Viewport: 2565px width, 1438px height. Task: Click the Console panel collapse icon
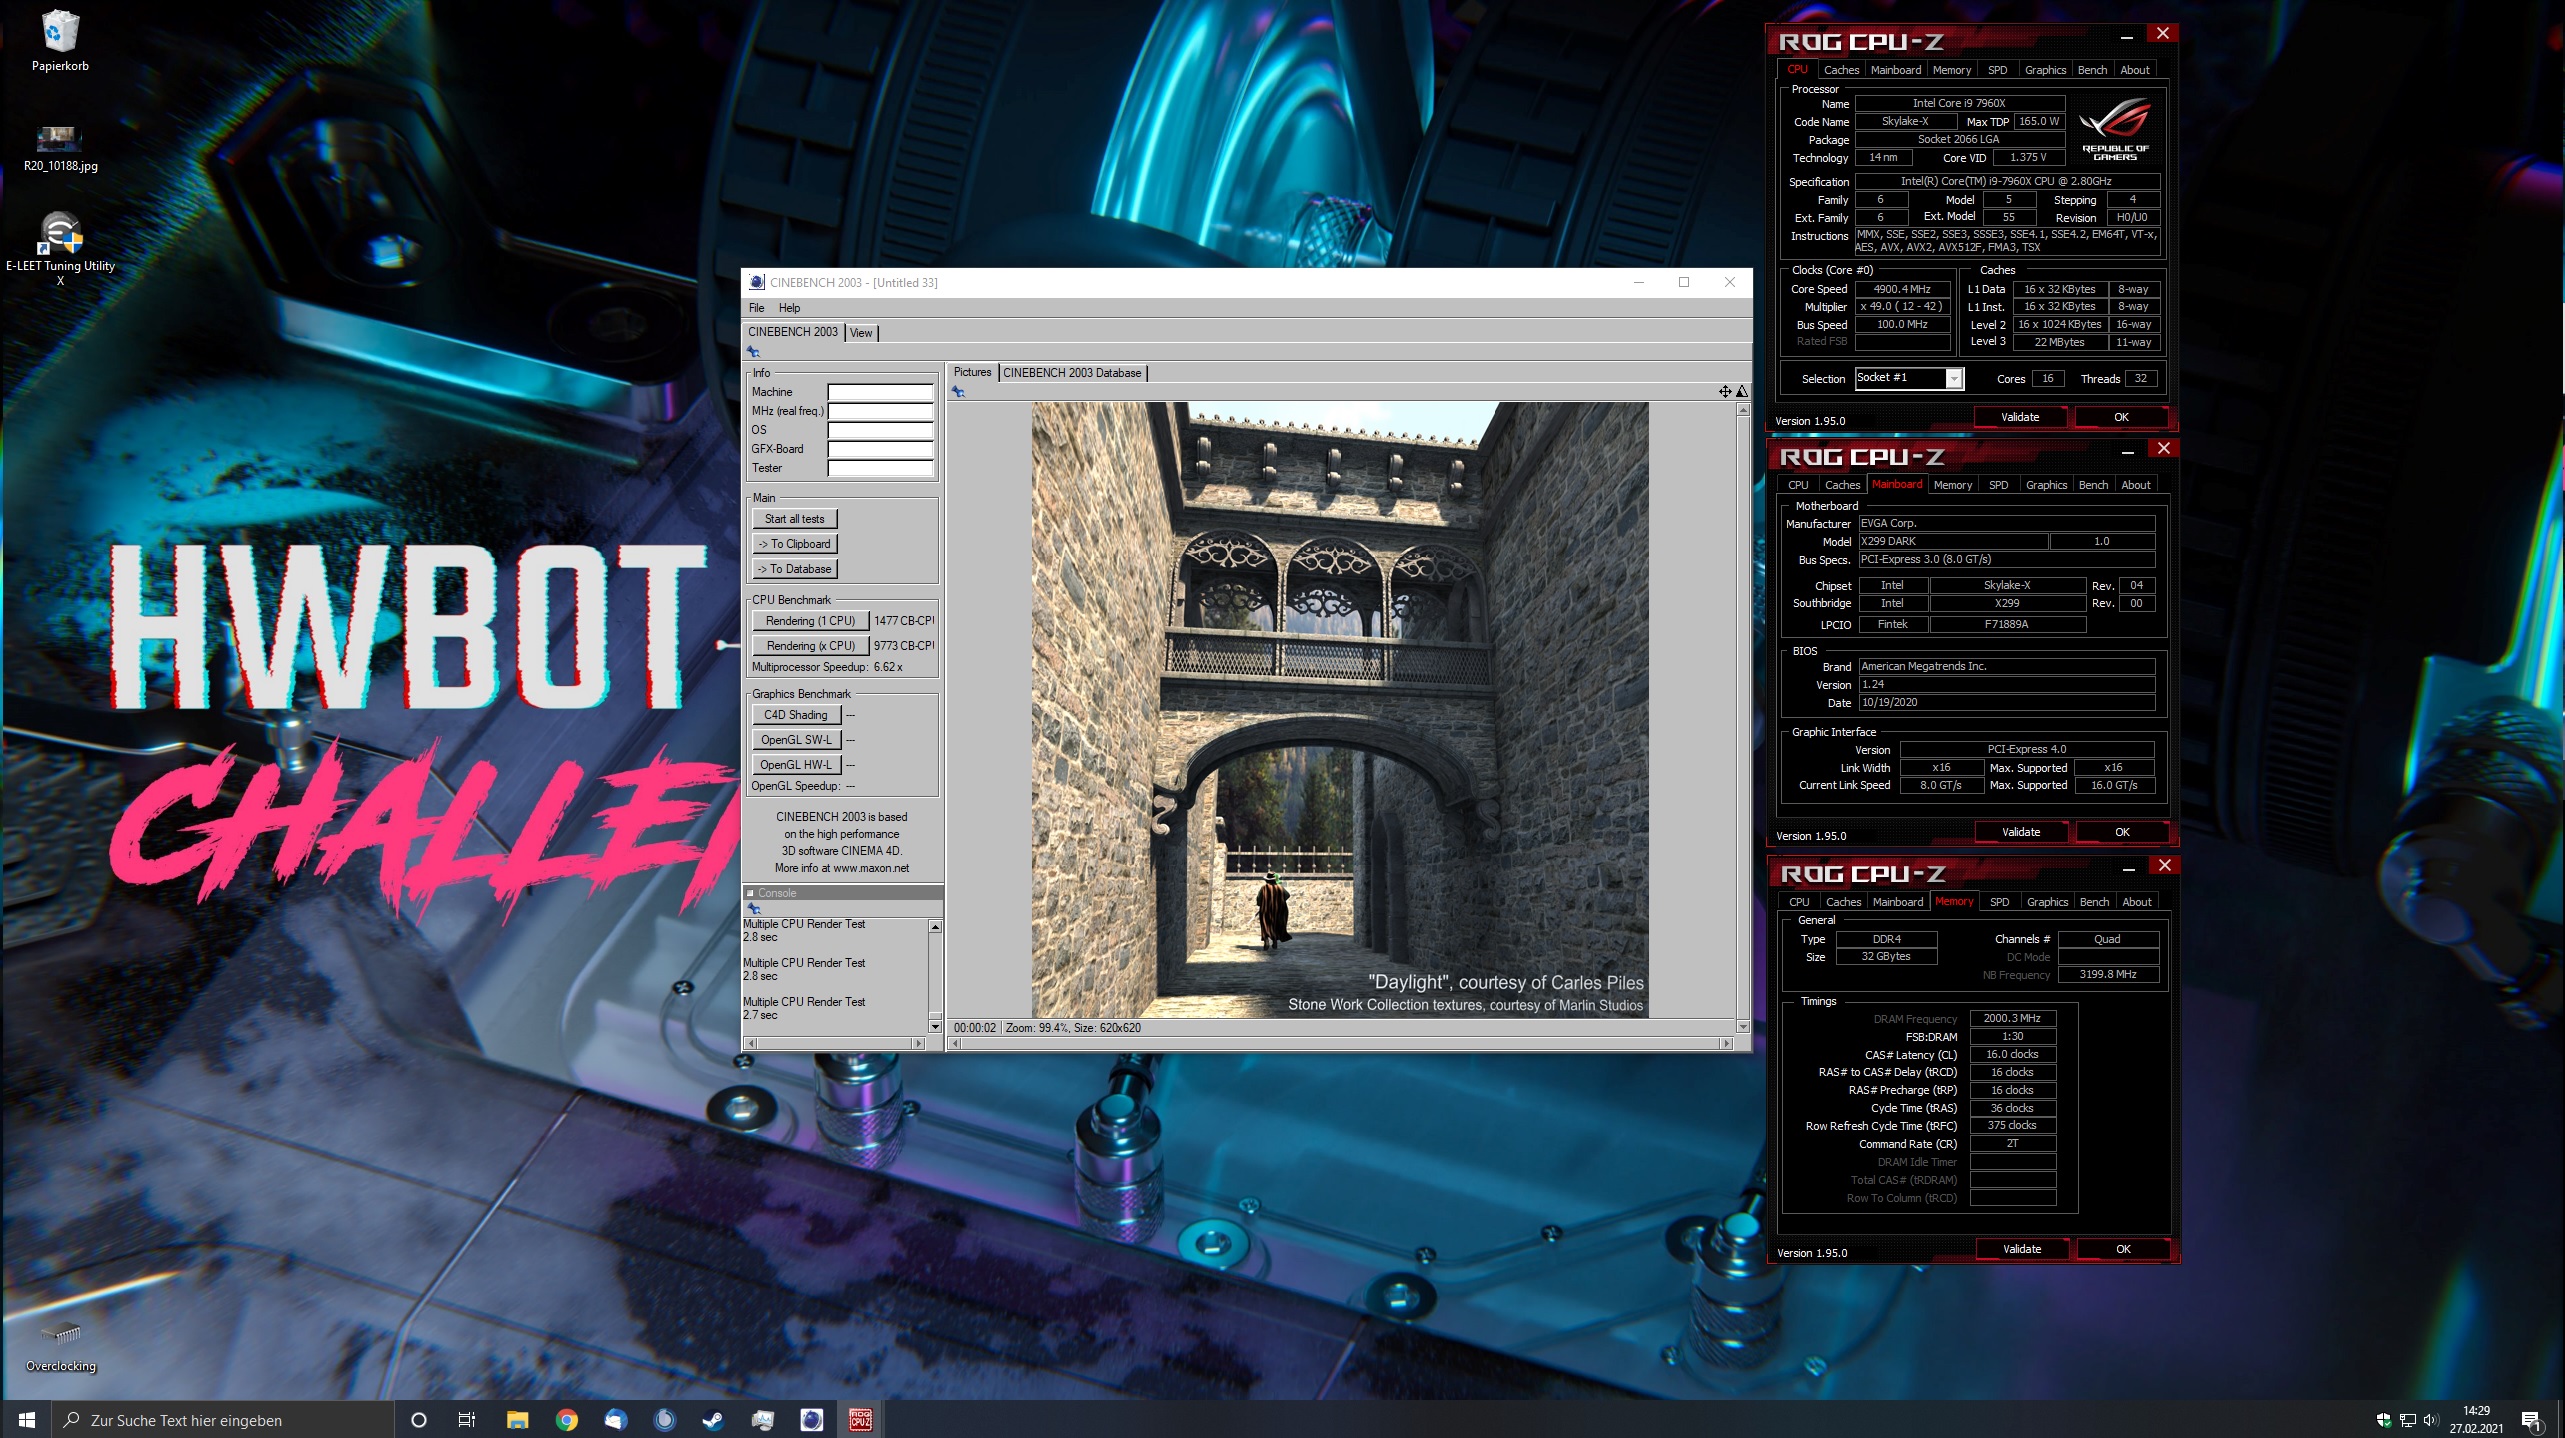750,893
